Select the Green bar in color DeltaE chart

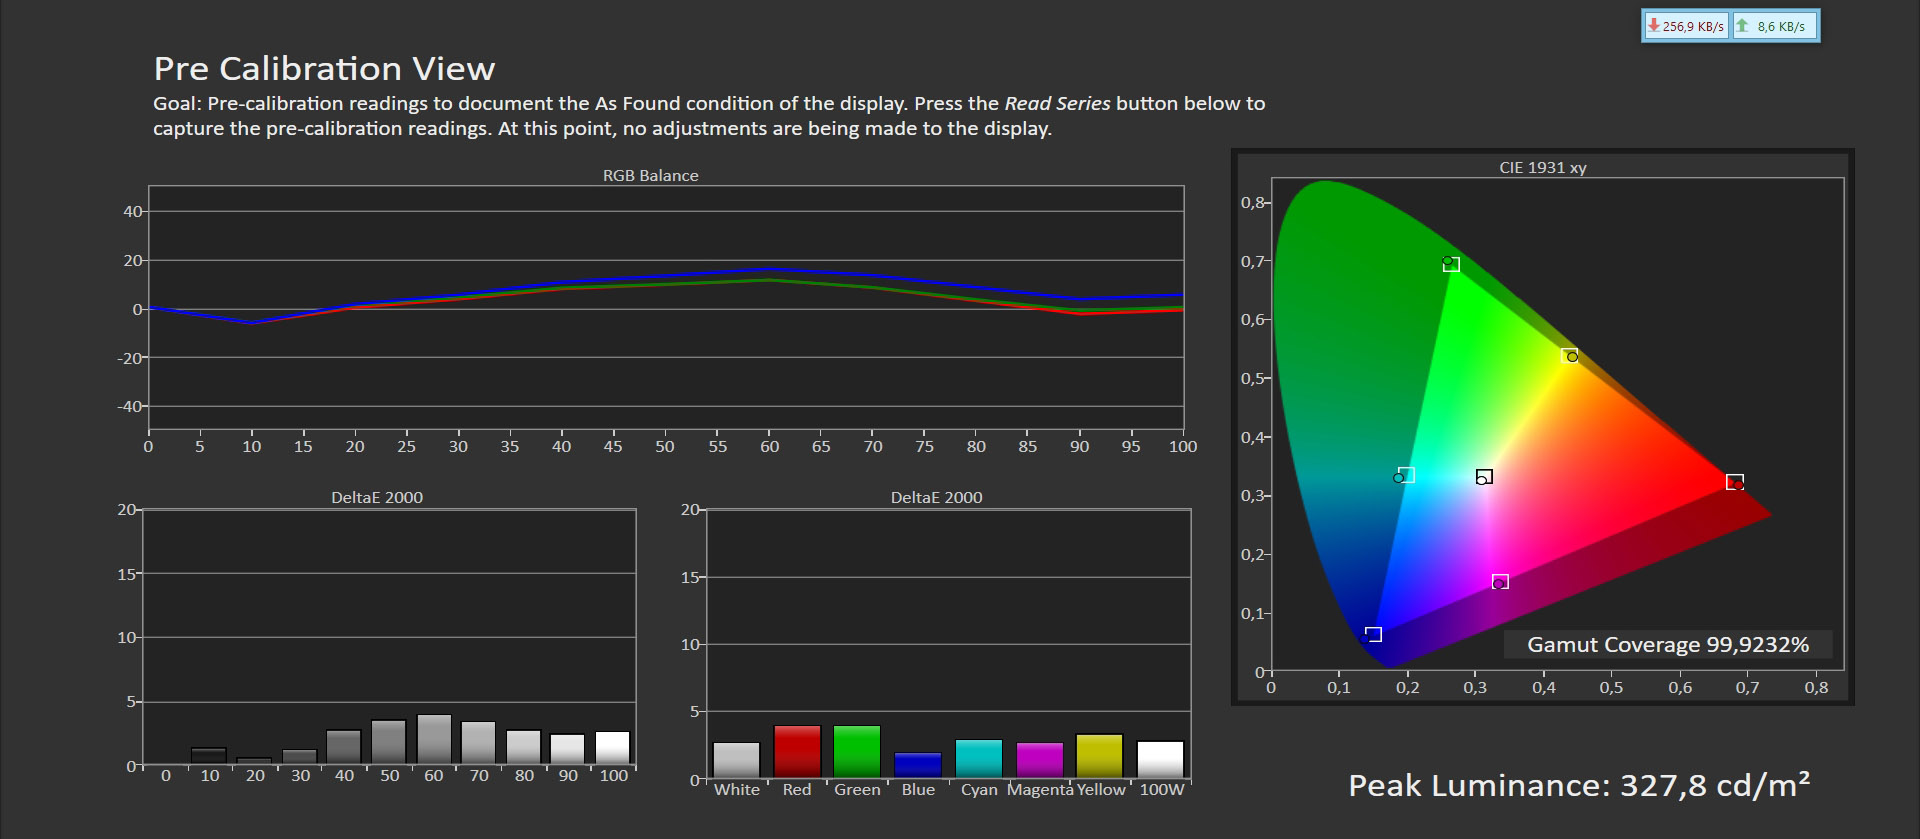click(x=857, y=751)
